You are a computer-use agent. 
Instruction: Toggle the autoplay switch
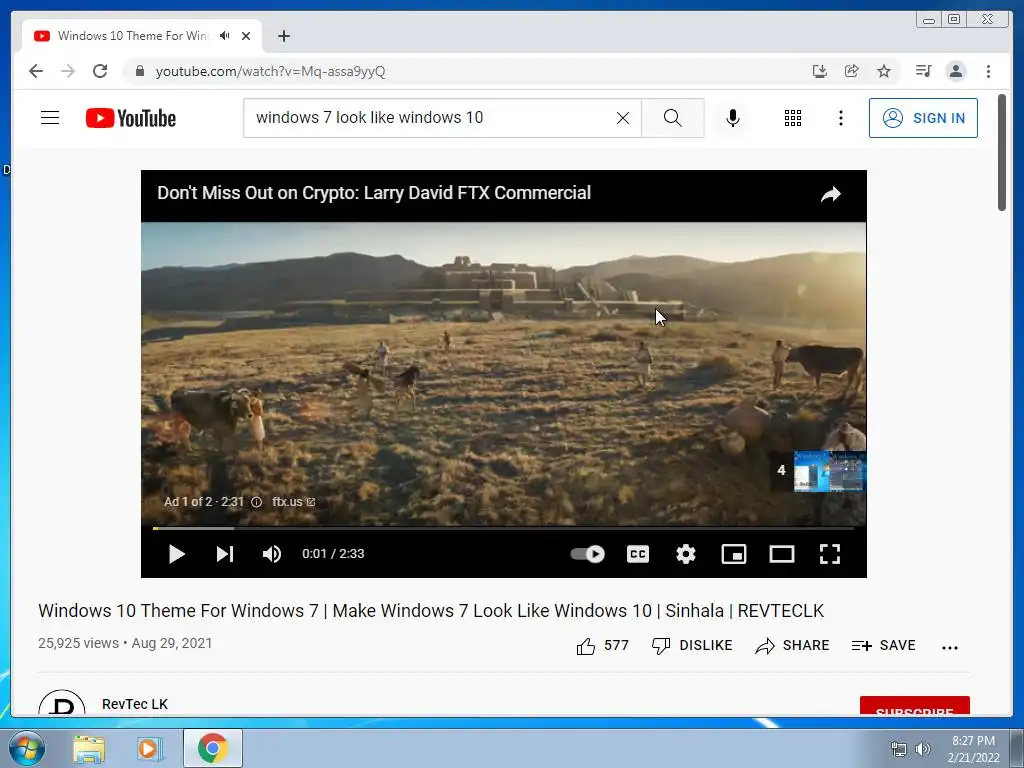tap(587, 554)
